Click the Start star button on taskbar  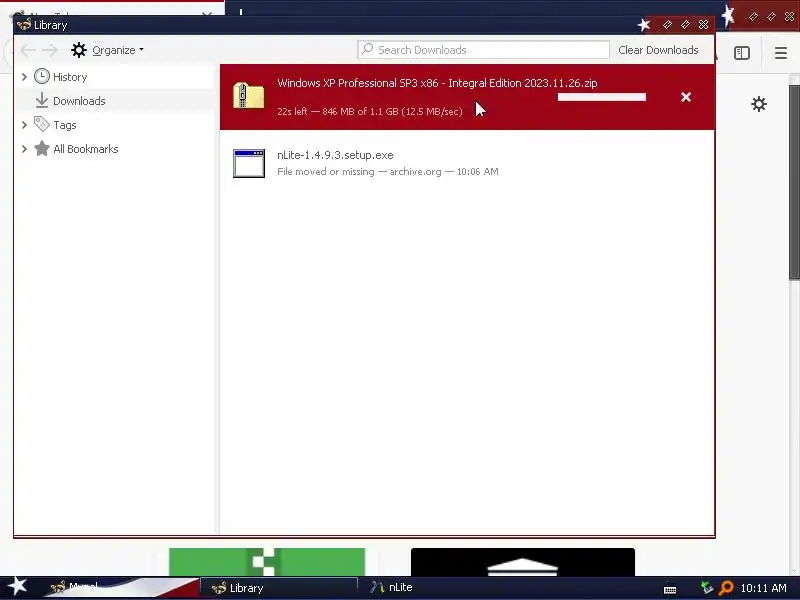pos(18,586)
